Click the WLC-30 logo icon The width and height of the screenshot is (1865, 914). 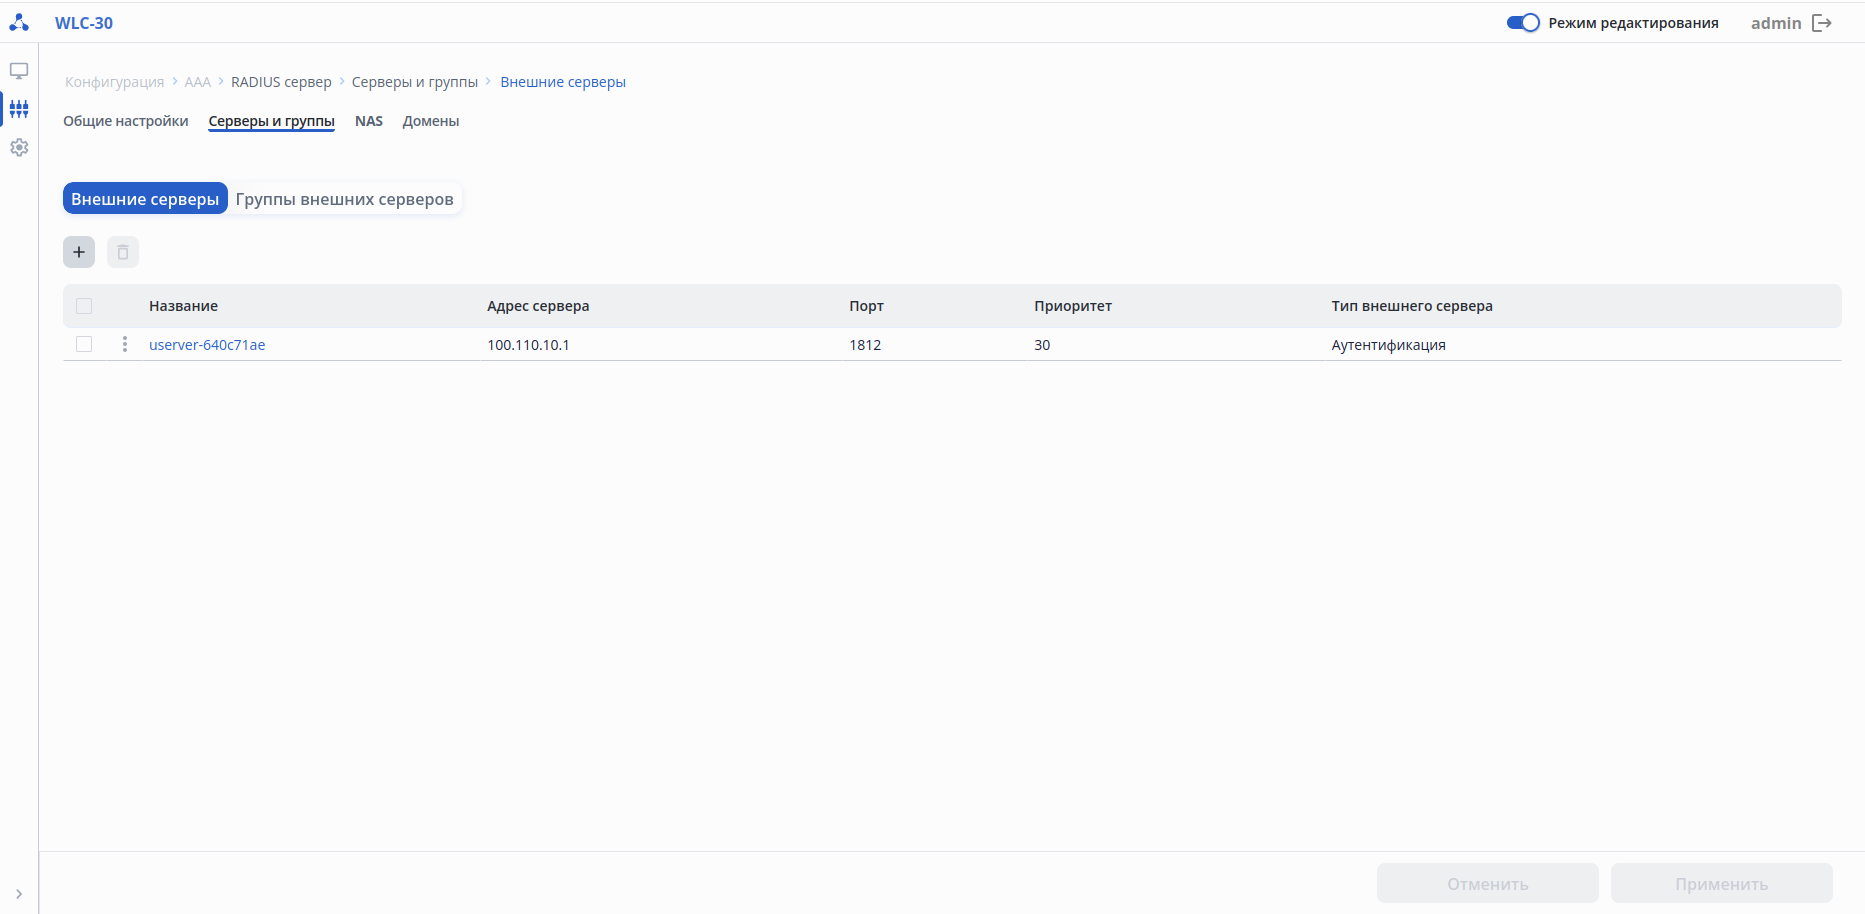(x=19, y=22)
